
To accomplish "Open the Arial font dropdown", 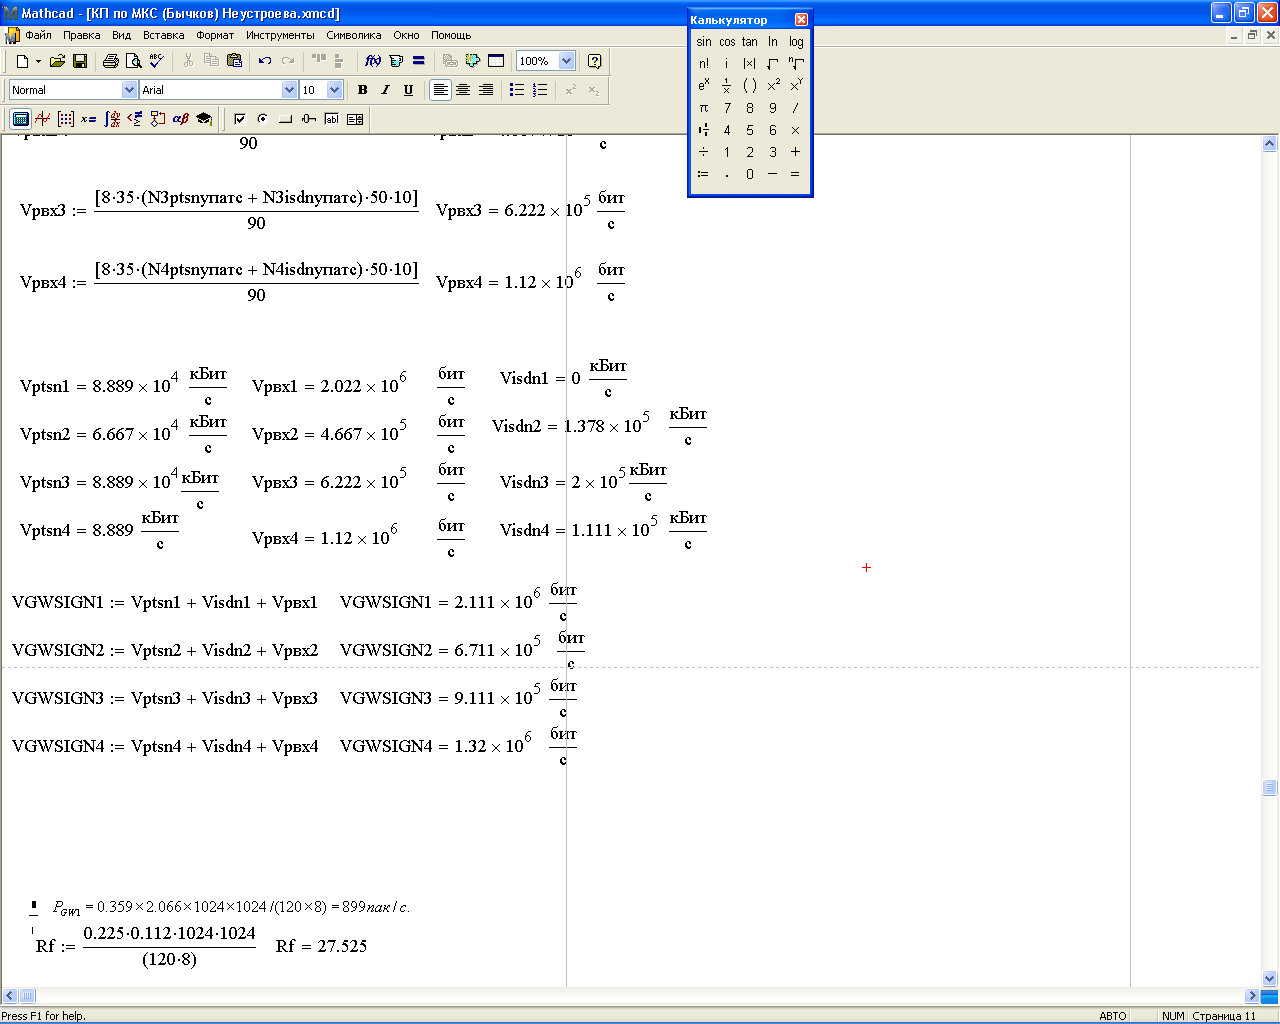I will pos(290,90).
